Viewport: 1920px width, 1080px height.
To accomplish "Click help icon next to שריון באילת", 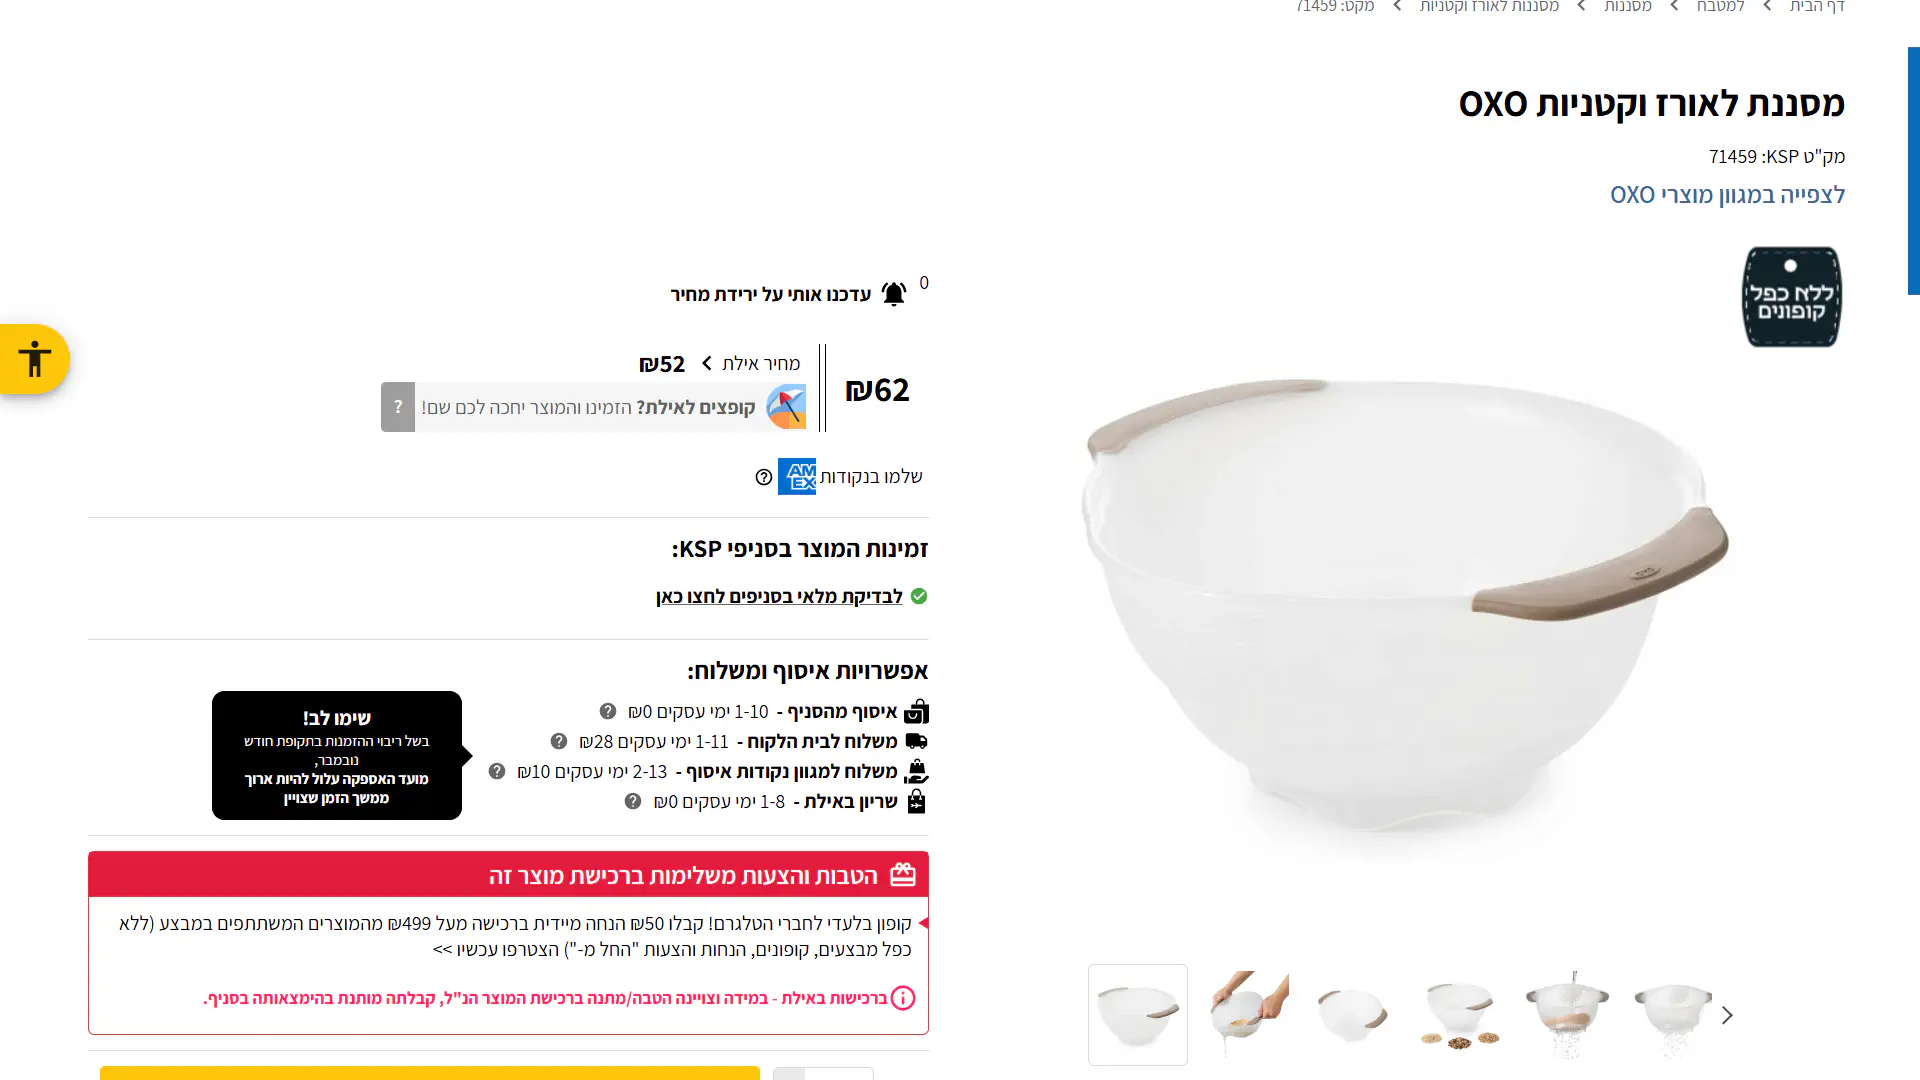I will click(633, 801).
